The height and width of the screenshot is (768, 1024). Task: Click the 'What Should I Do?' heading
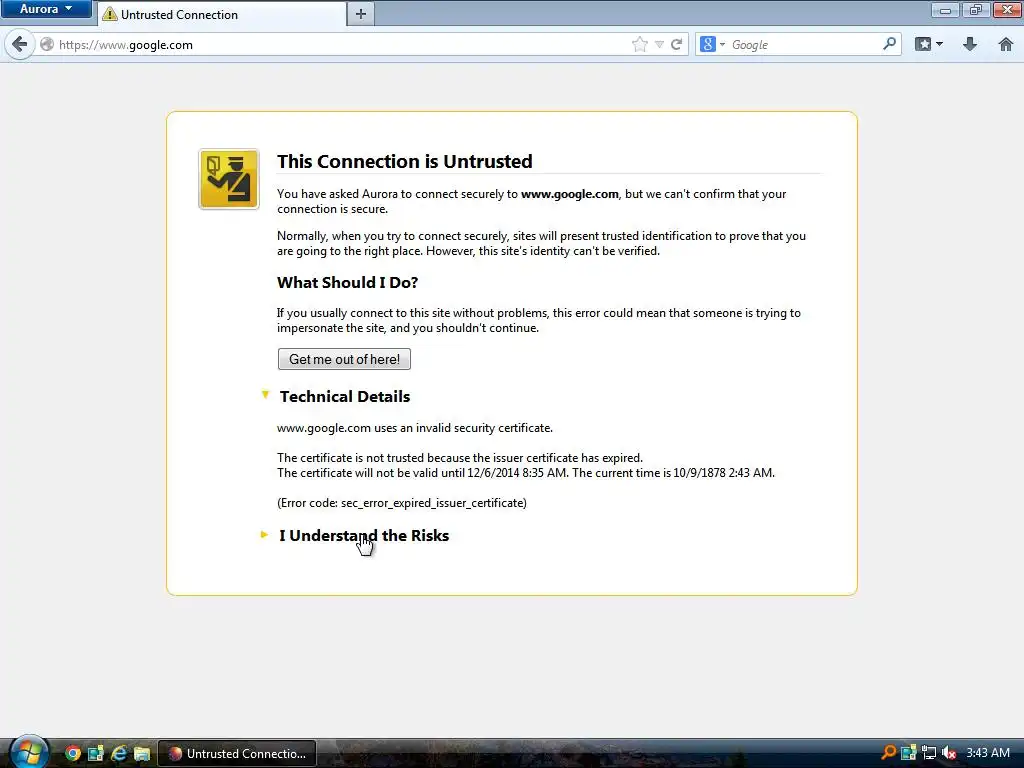(x=347, y=282)
